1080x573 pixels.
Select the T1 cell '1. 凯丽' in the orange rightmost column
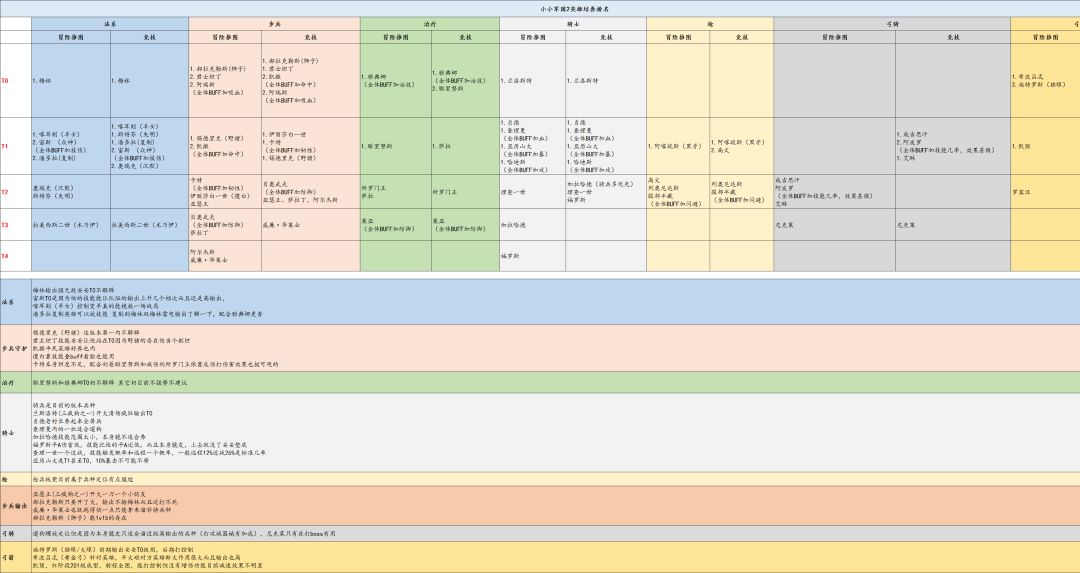tap(1045, 146)
